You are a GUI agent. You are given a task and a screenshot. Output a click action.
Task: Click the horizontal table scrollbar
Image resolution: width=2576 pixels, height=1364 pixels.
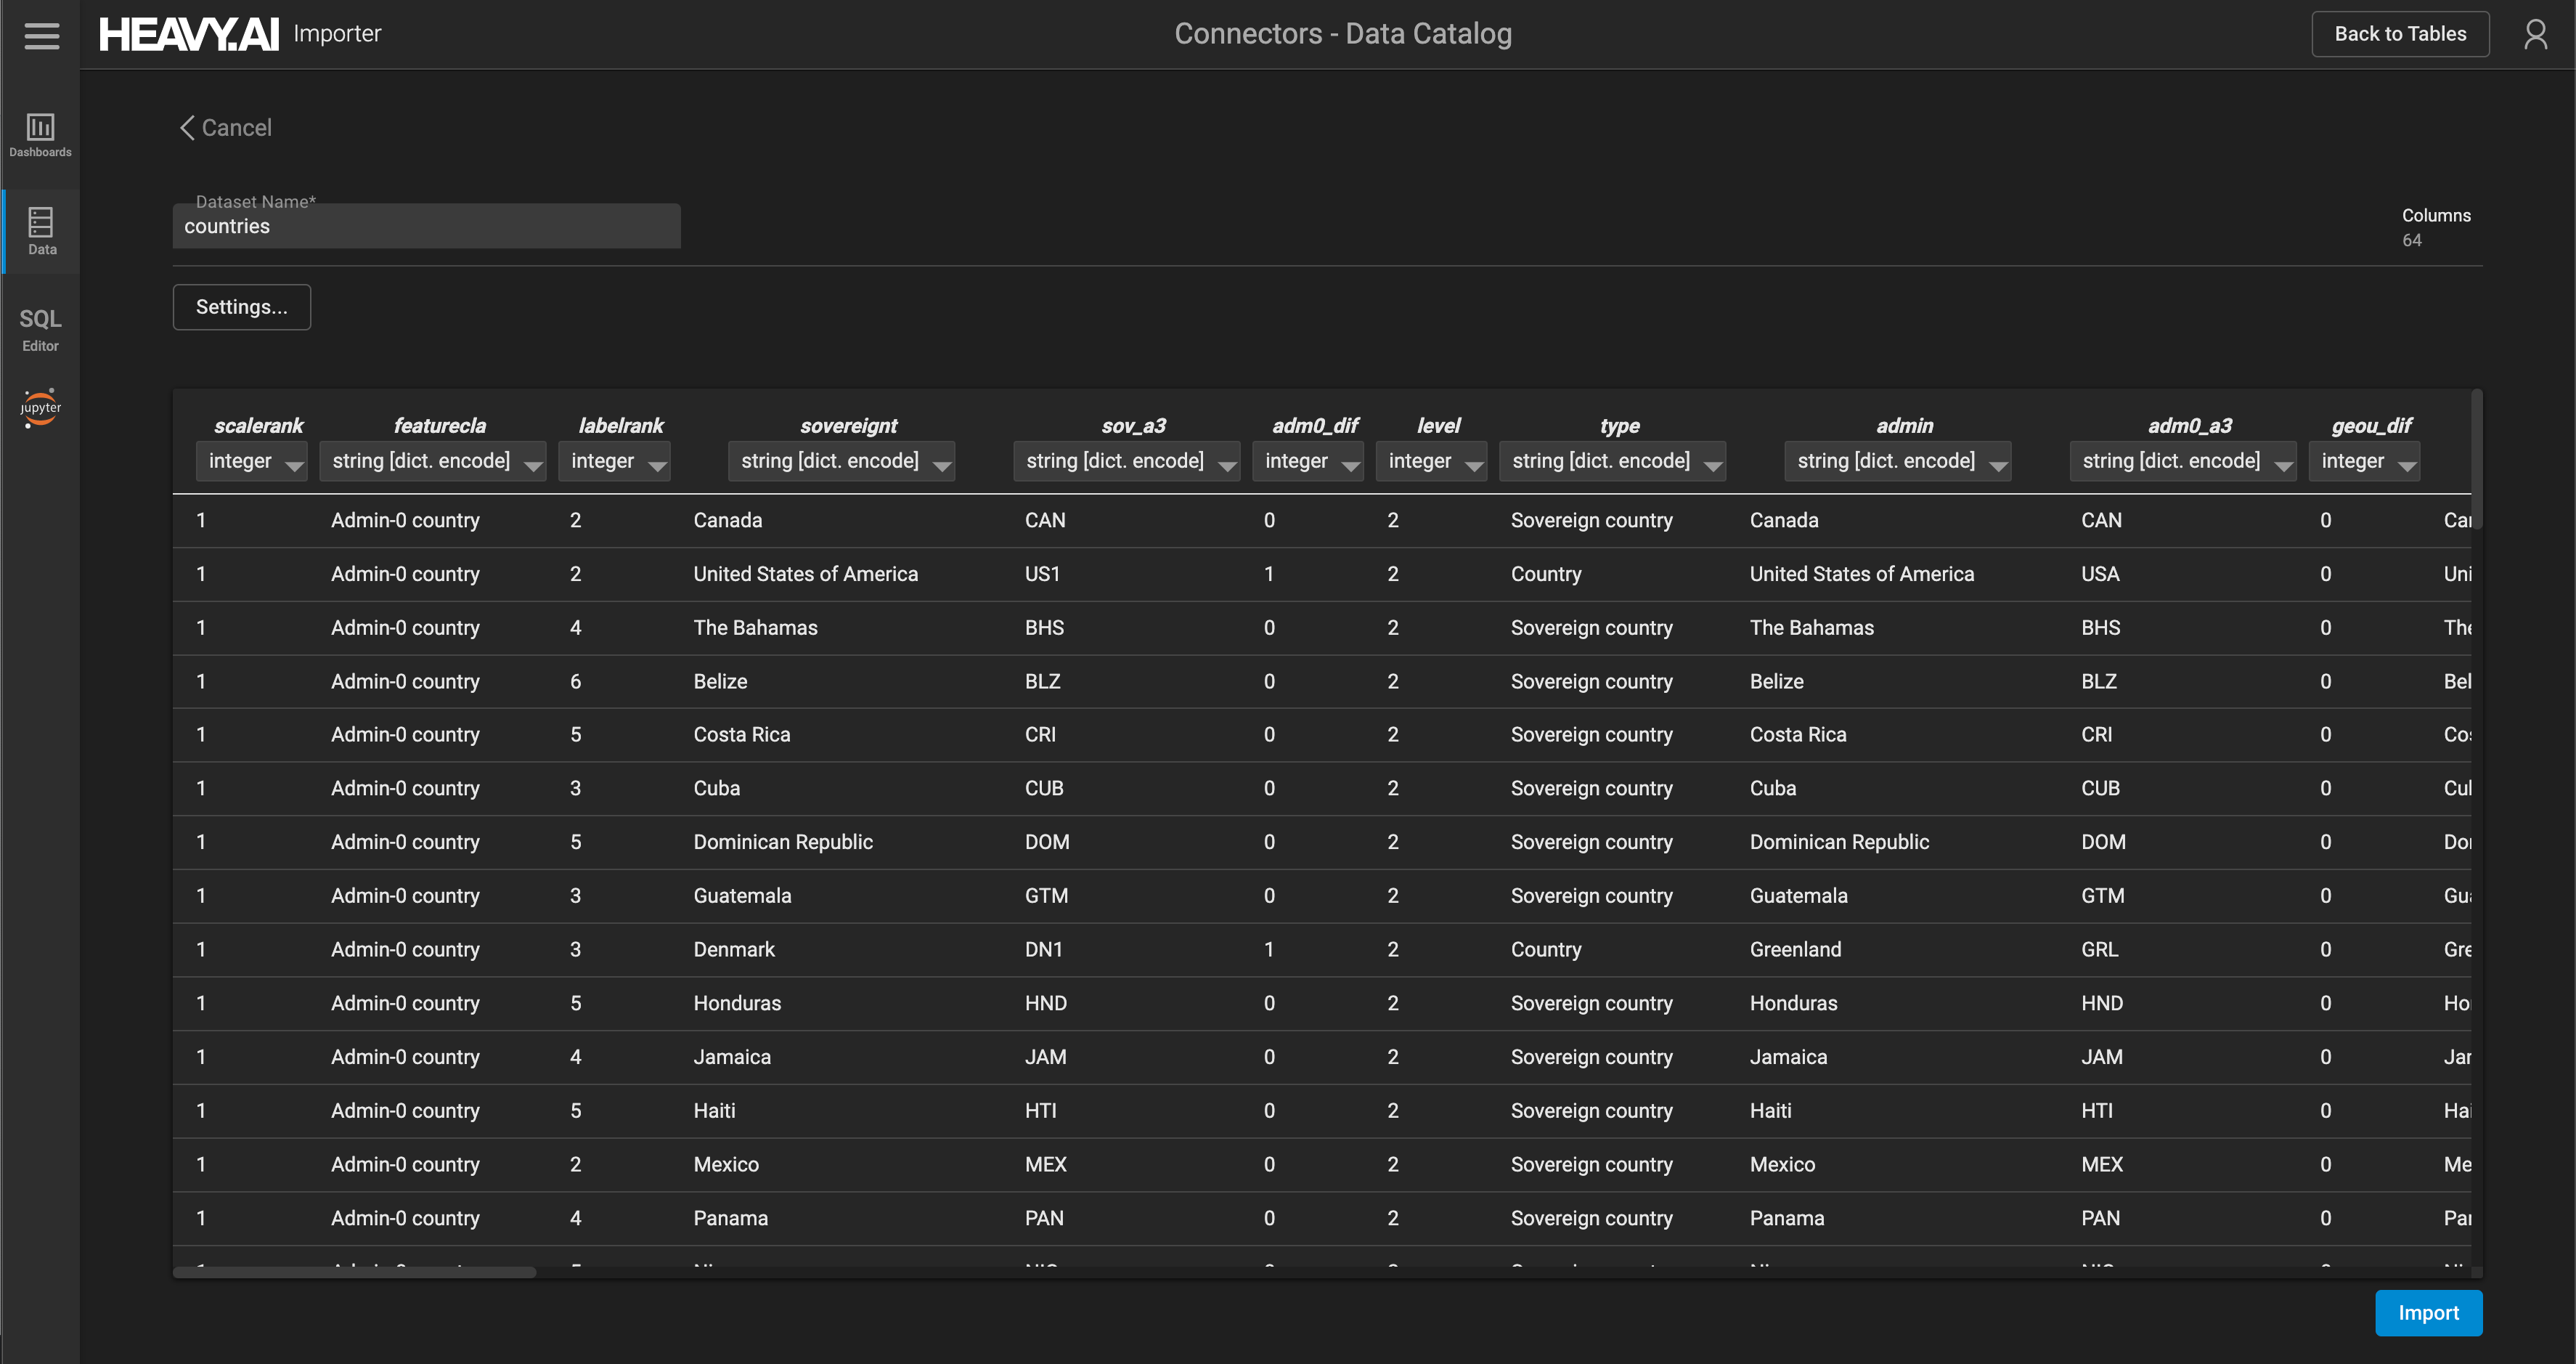pyautogui.click(x=355, y=1272)
